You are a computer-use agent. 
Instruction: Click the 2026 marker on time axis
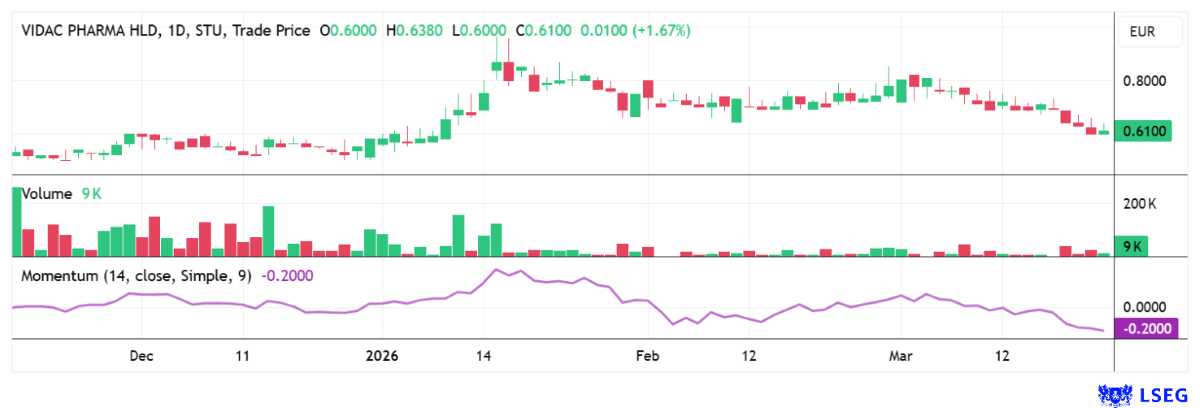(x=382, y=356)
